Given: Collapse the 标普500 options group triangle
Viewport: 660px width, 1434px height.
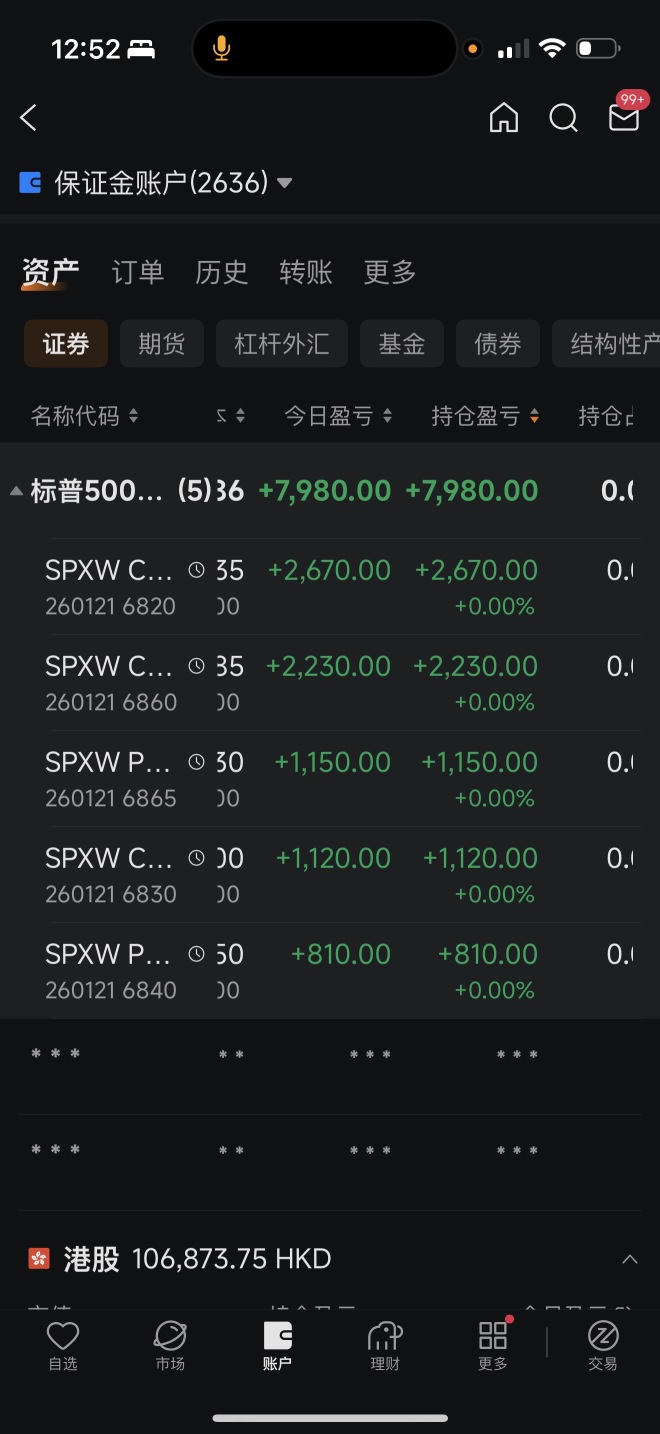Looking at the screenshot, I should coord(16,491).
